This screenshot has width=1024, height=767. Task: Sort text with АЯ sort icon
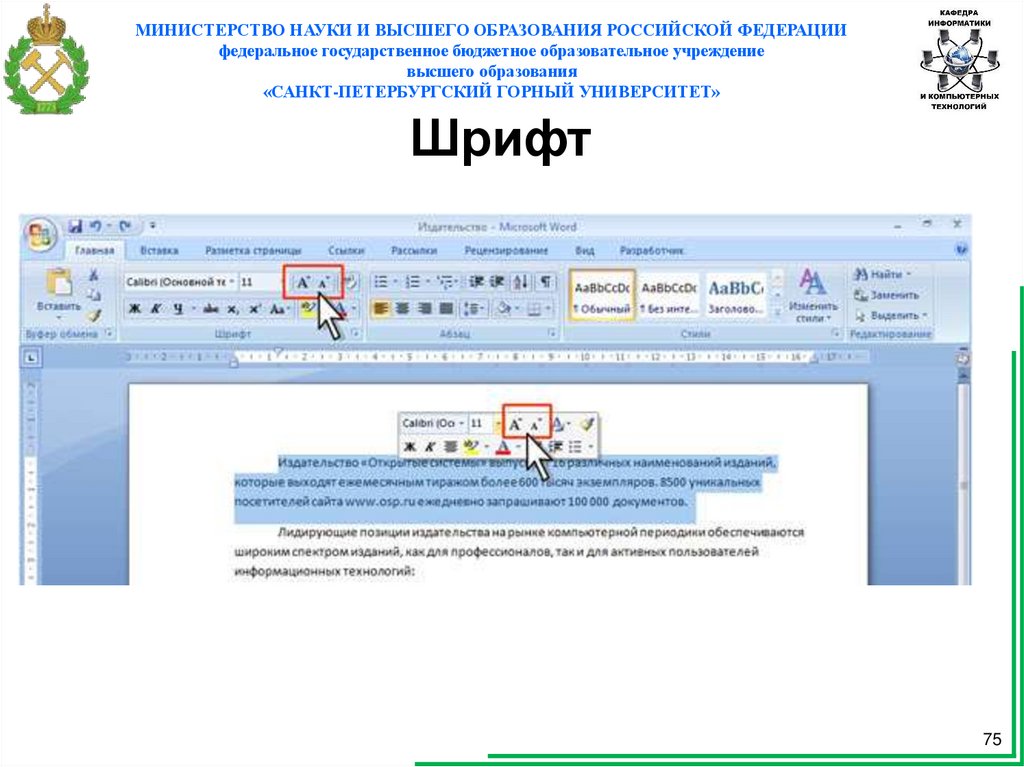pyautogui.click(x=520, y=282)
